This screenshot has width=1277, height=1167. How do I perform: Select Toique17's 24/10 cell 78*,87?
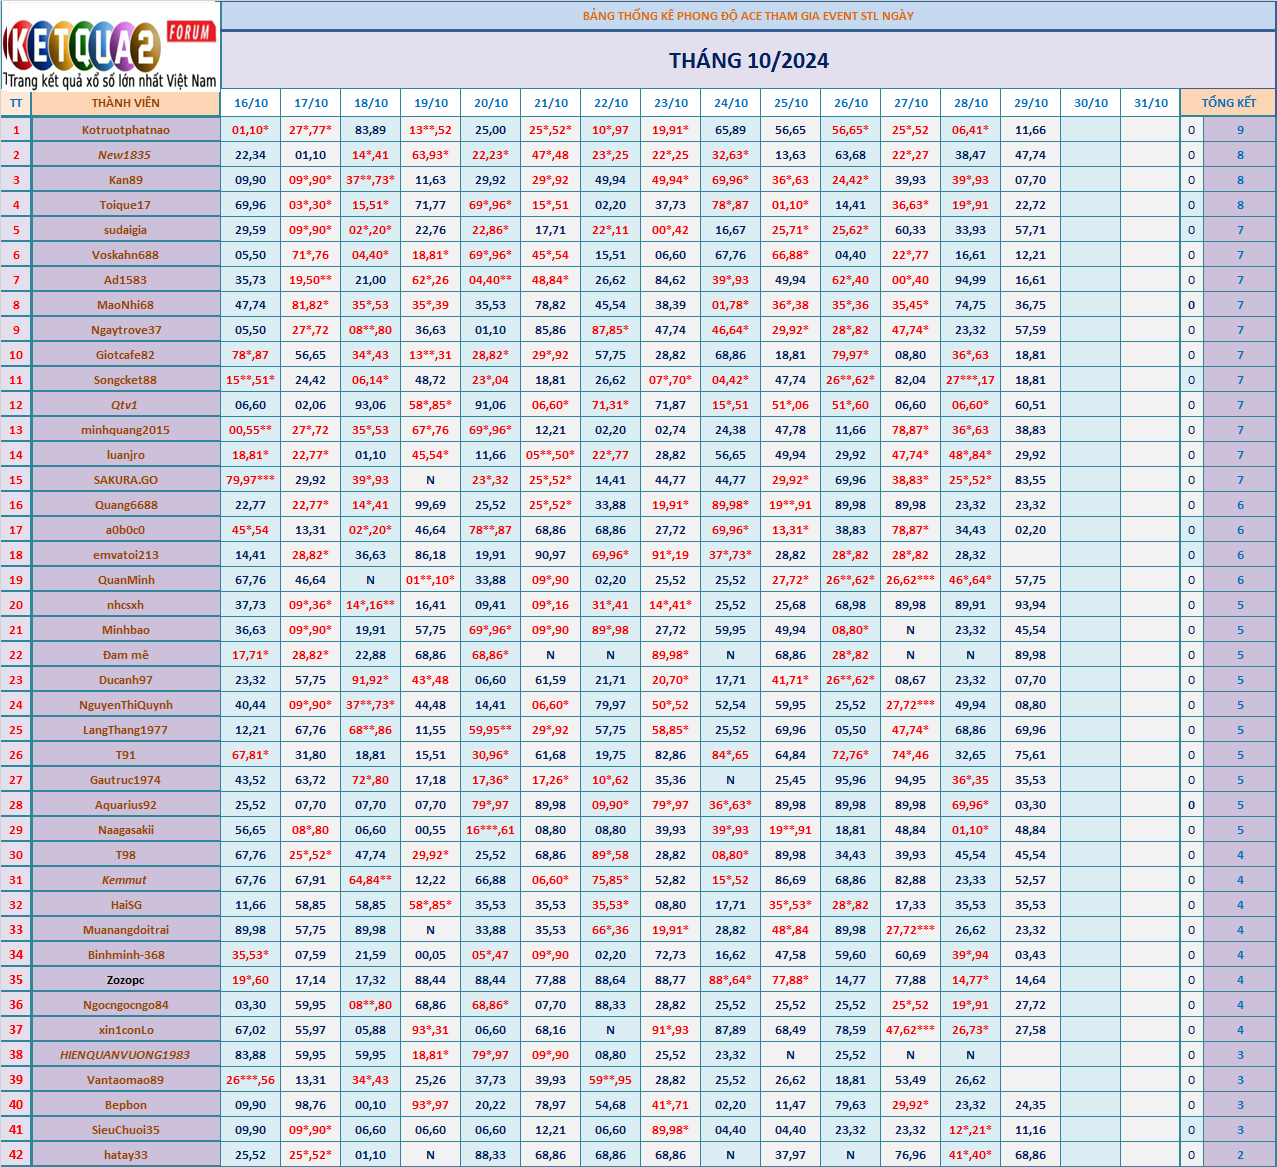pos(731,205)
